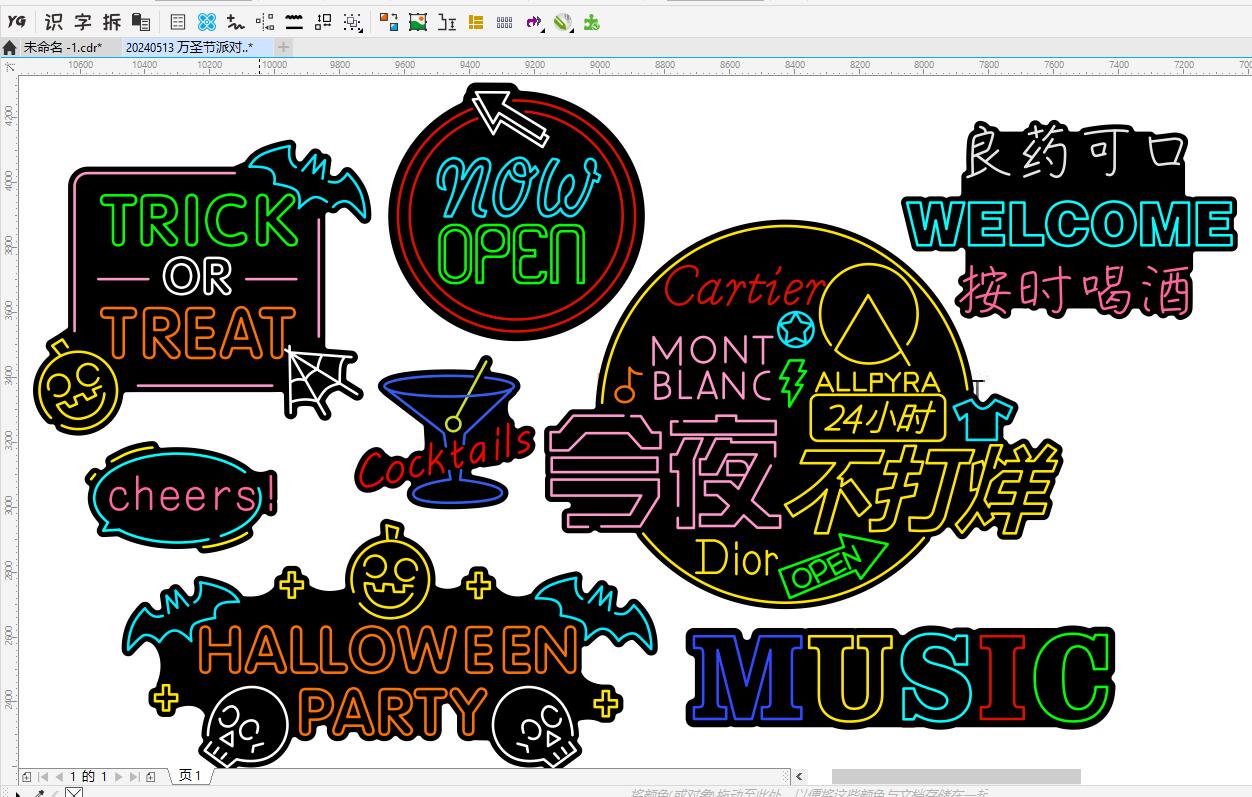
Task: Jump to the last page
Action: click(x=134, y=776)
